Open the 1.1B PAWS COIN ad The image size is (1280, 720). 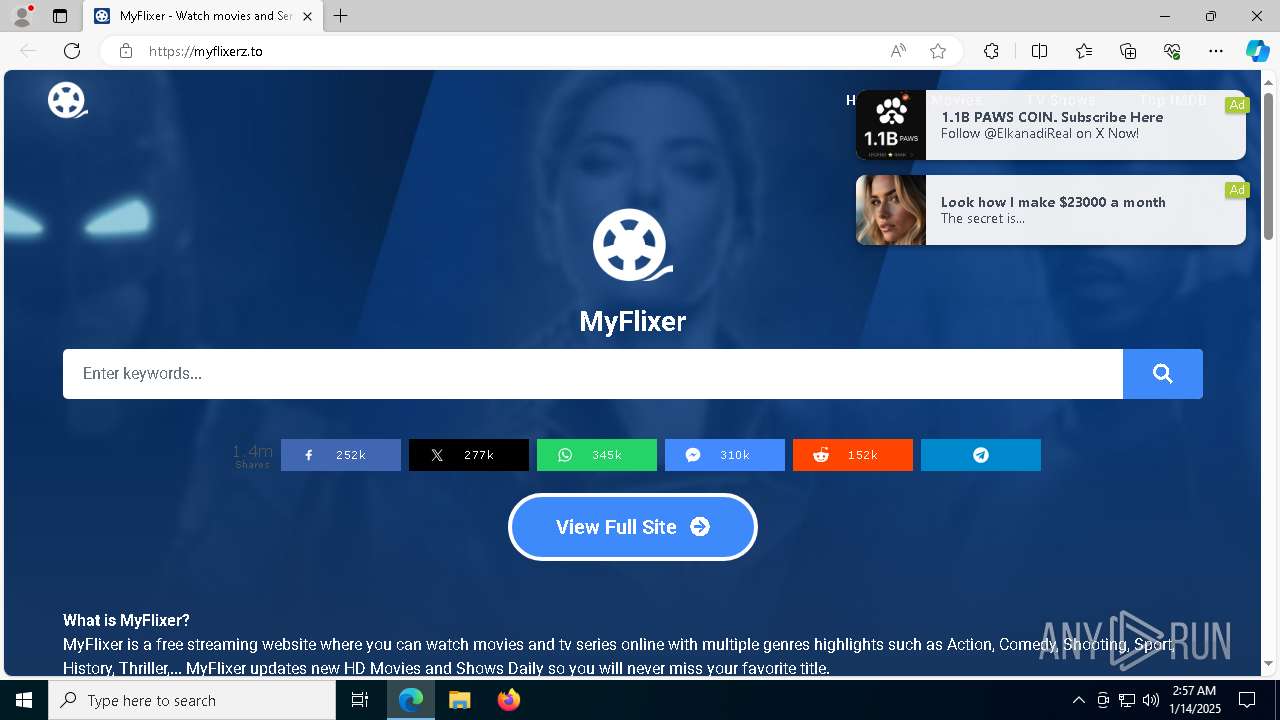[x=1051, y=125]
